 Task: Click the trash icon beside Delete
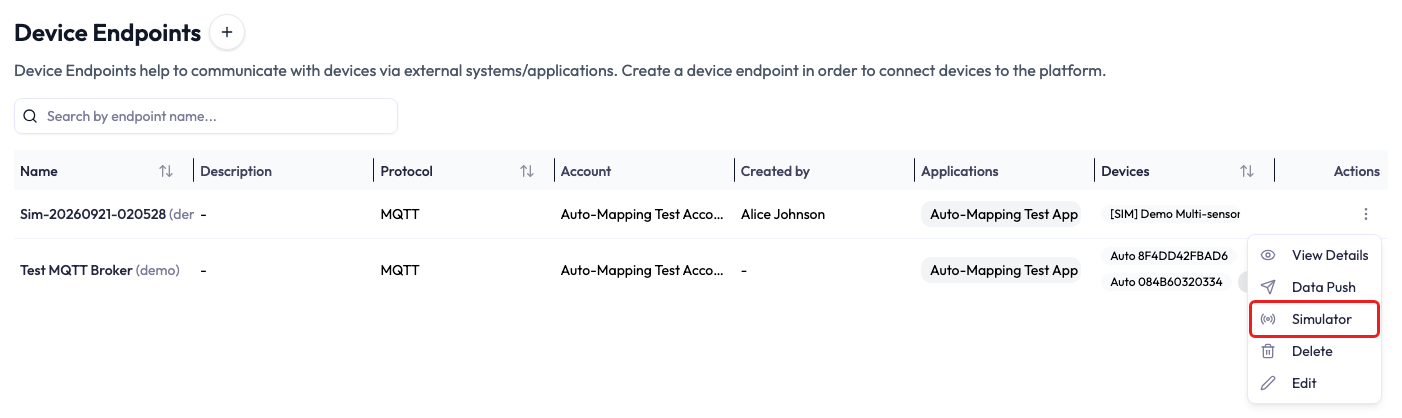1268,351
